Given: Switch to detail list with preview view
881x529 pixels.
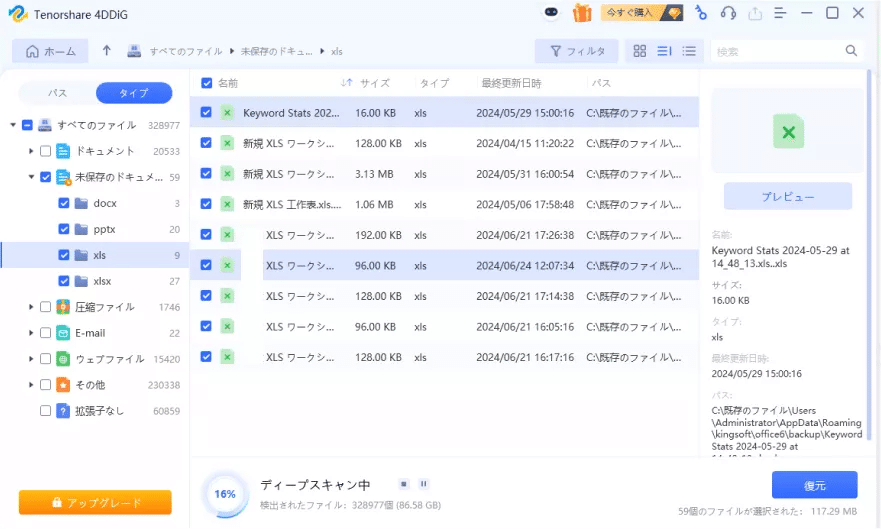Looking at the screenshot, I should (x=664, y=51).
